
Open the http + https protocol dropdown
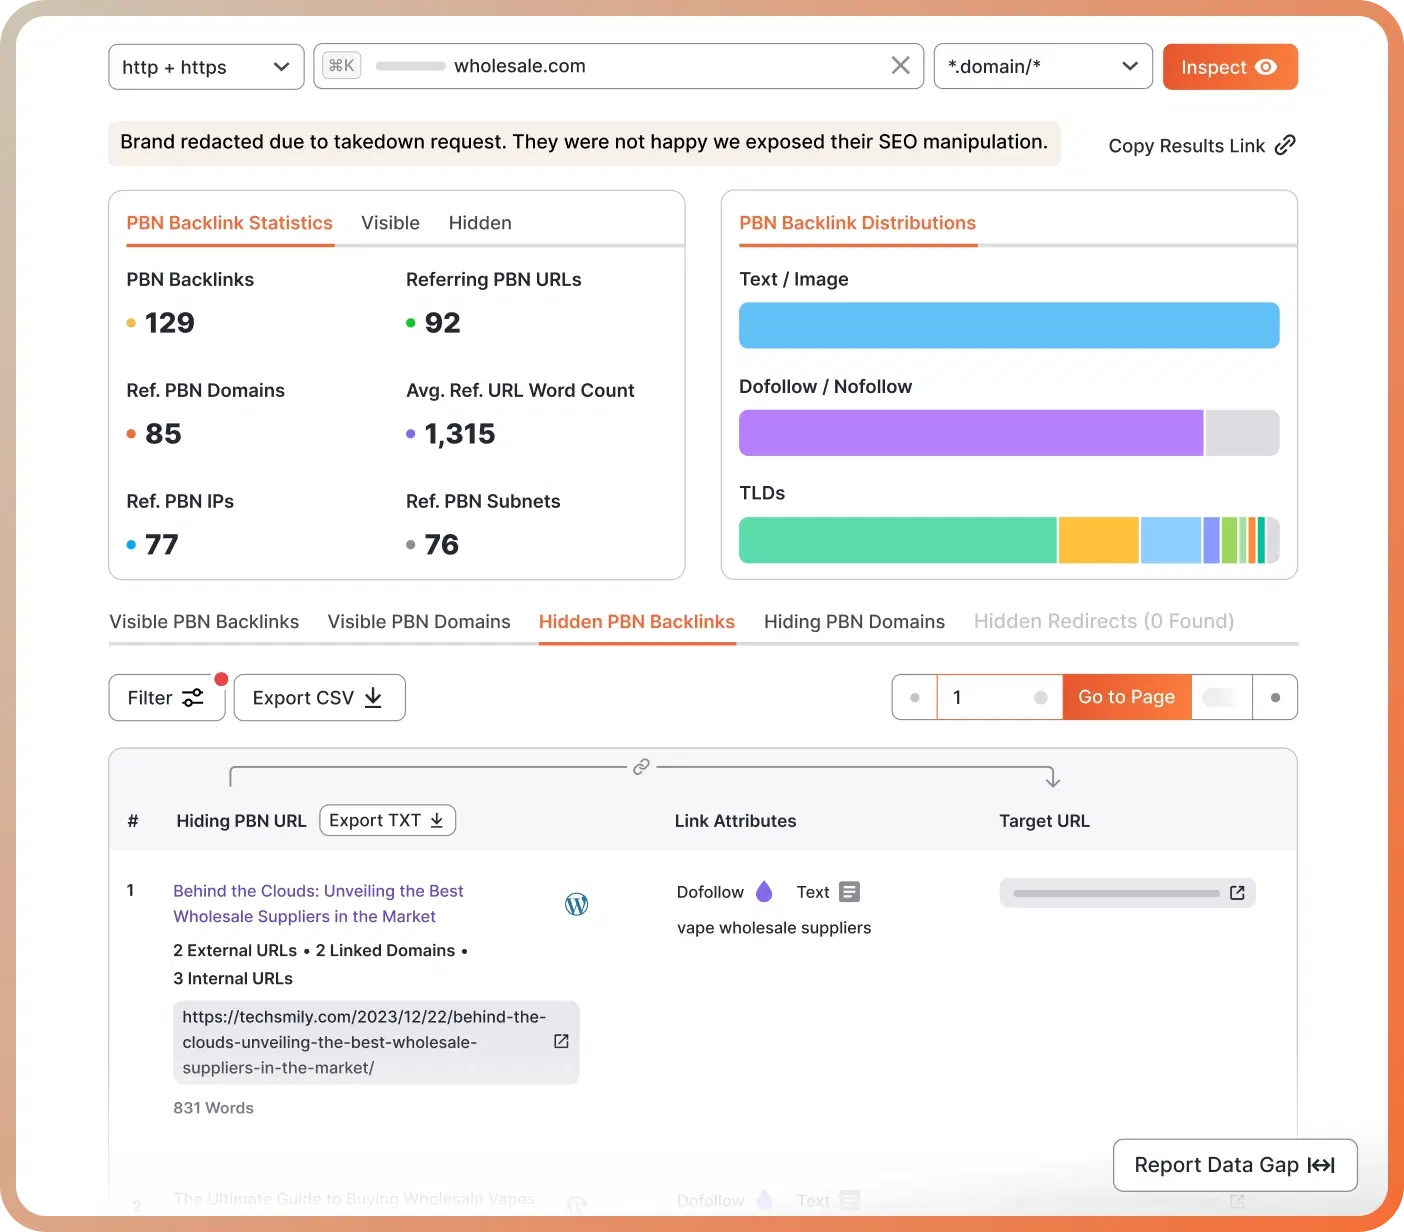[206, 67]
